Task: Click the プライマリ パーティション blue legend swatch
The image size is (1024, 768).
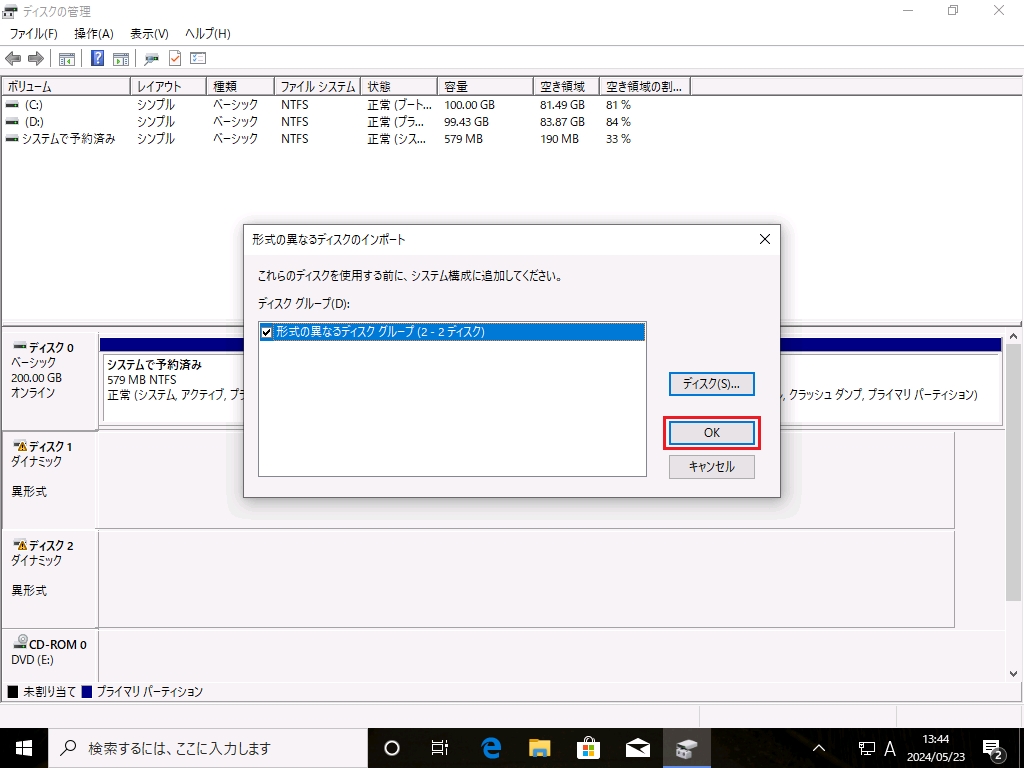Action: tap(86, 691)
